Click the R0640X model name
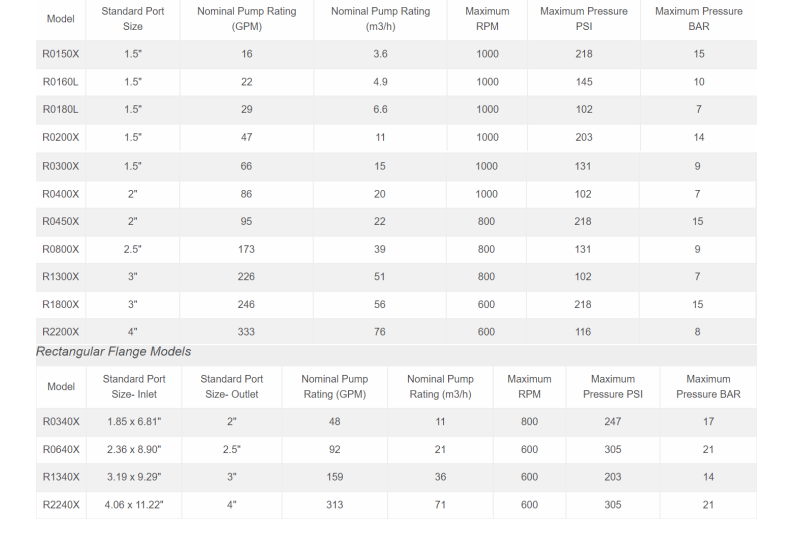 61,450
